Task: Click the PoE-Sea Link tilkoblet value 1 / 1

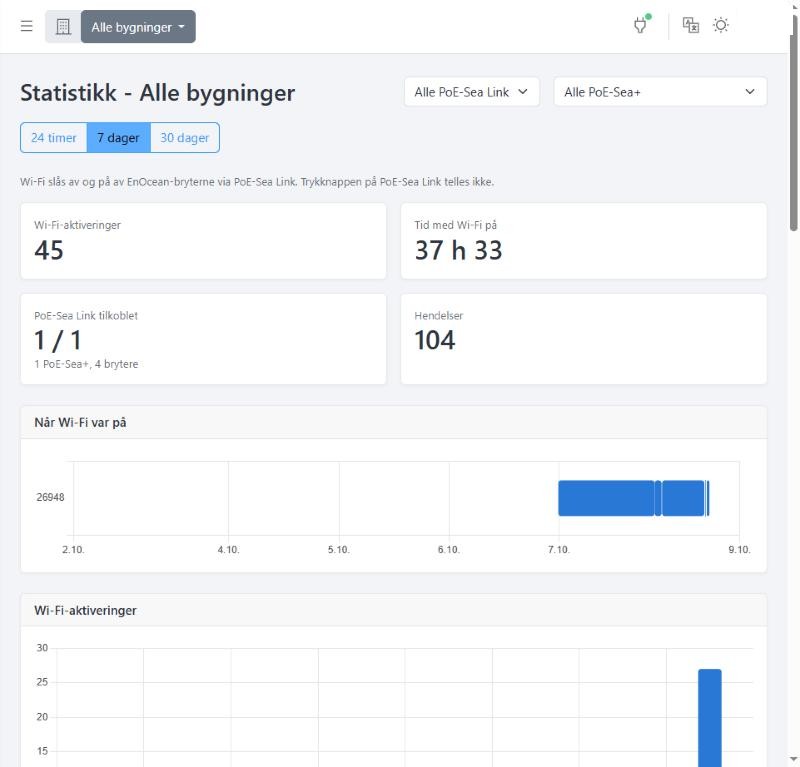Action: tap(58, 340)
